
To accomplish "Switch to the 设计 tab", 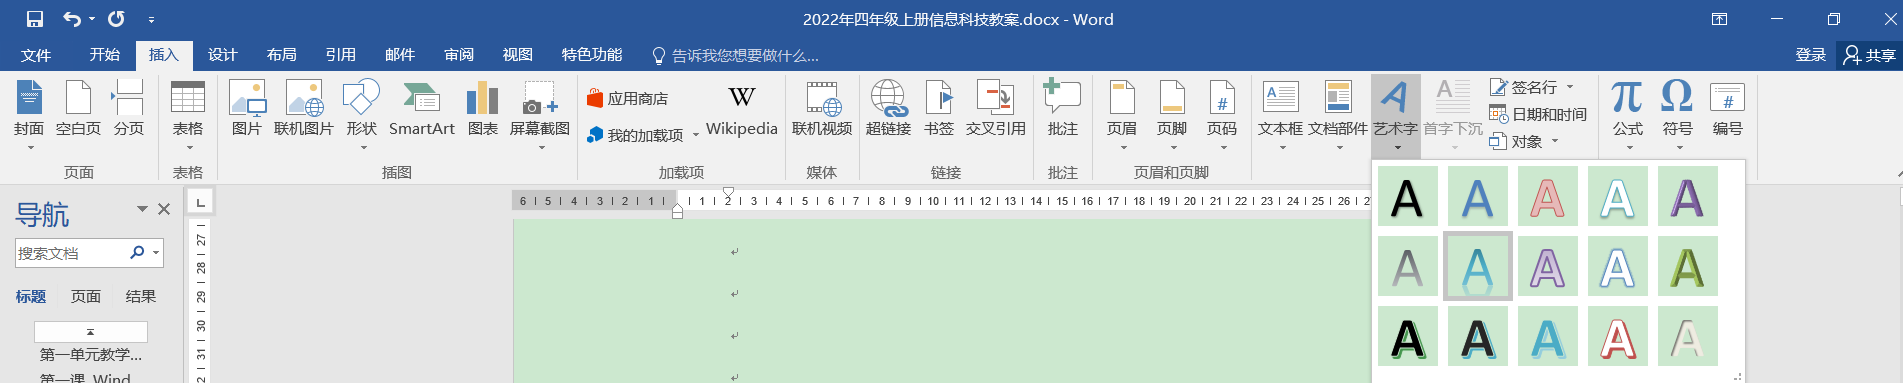I will tap(222, 55).
